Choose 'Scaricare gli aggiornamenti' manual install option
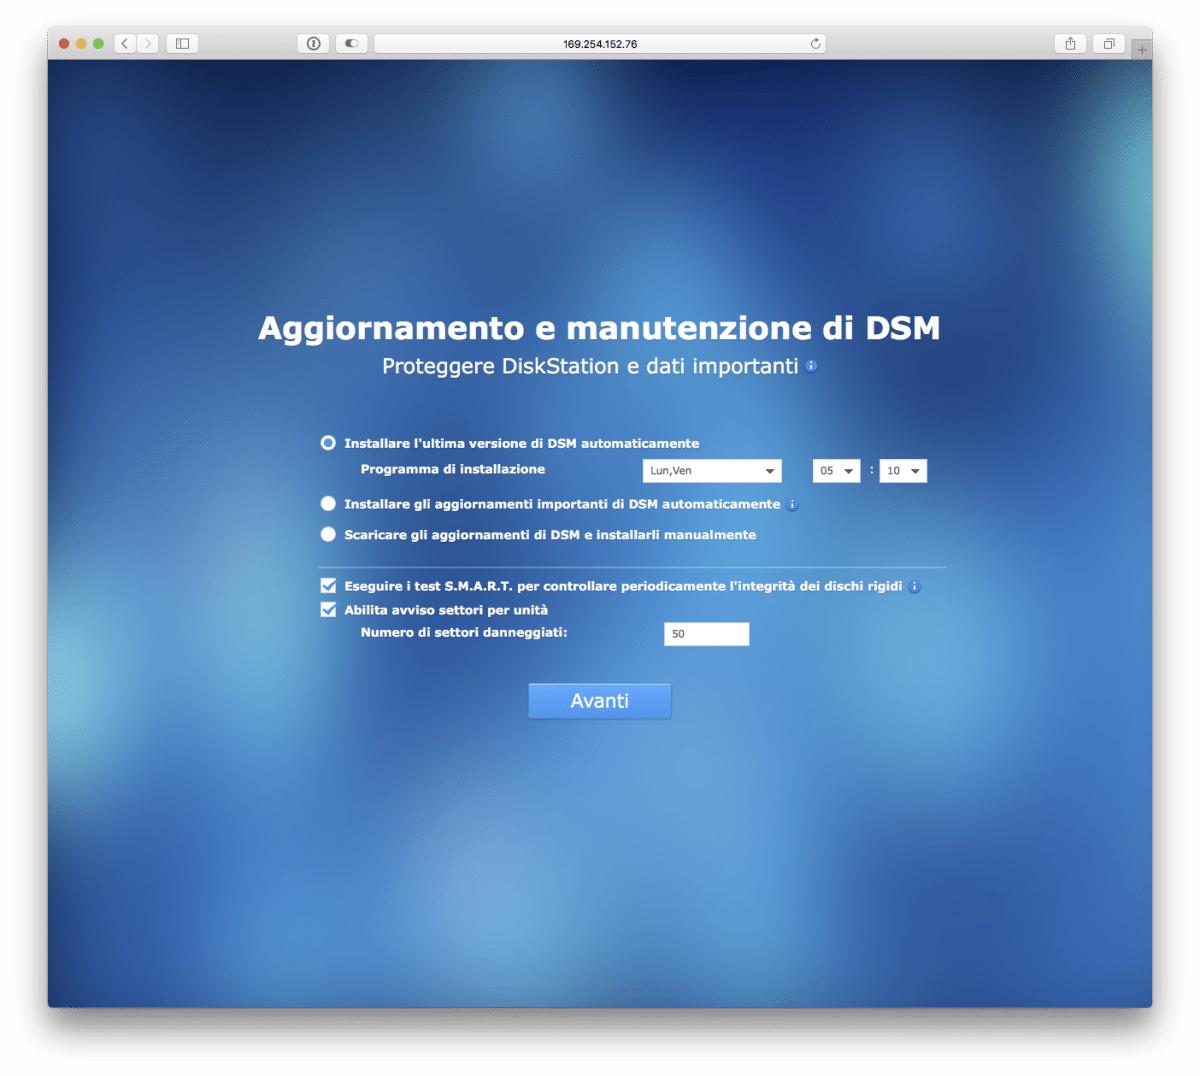 click(328, 535)
